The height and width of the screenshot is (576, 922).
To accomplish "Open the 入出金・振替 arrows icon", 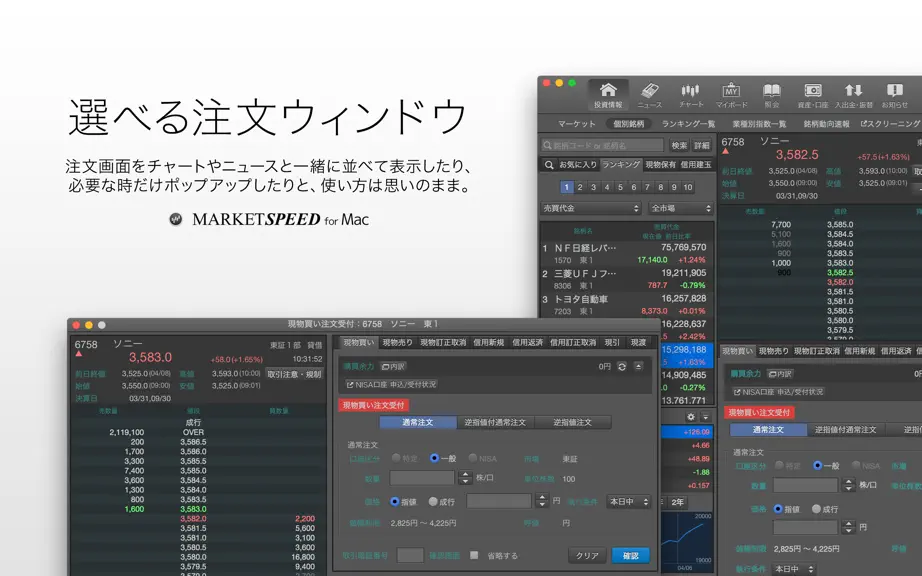I will (x=854, y=95).
